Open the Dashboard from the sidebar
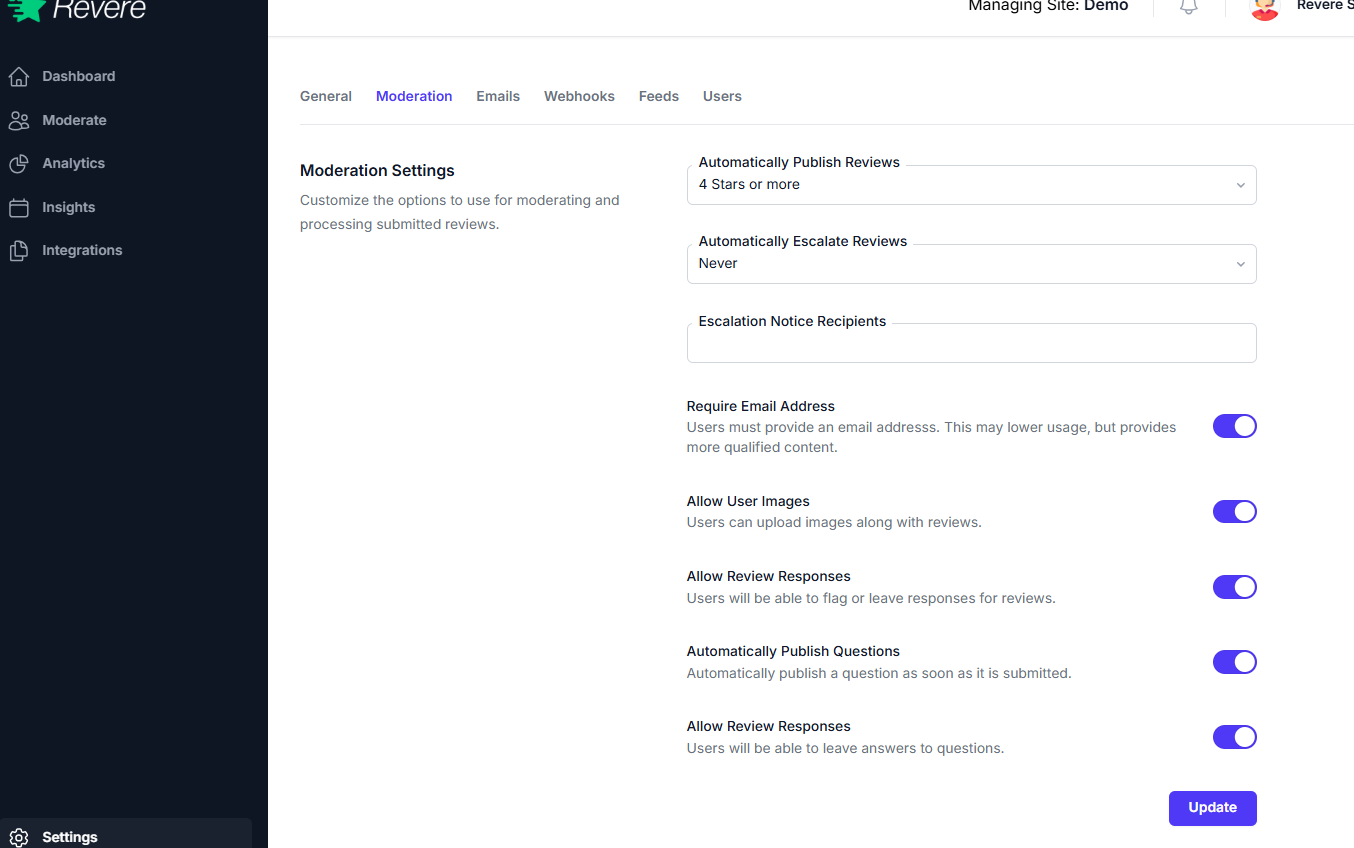The image size is (1354, 848). [x=78, y=76]
